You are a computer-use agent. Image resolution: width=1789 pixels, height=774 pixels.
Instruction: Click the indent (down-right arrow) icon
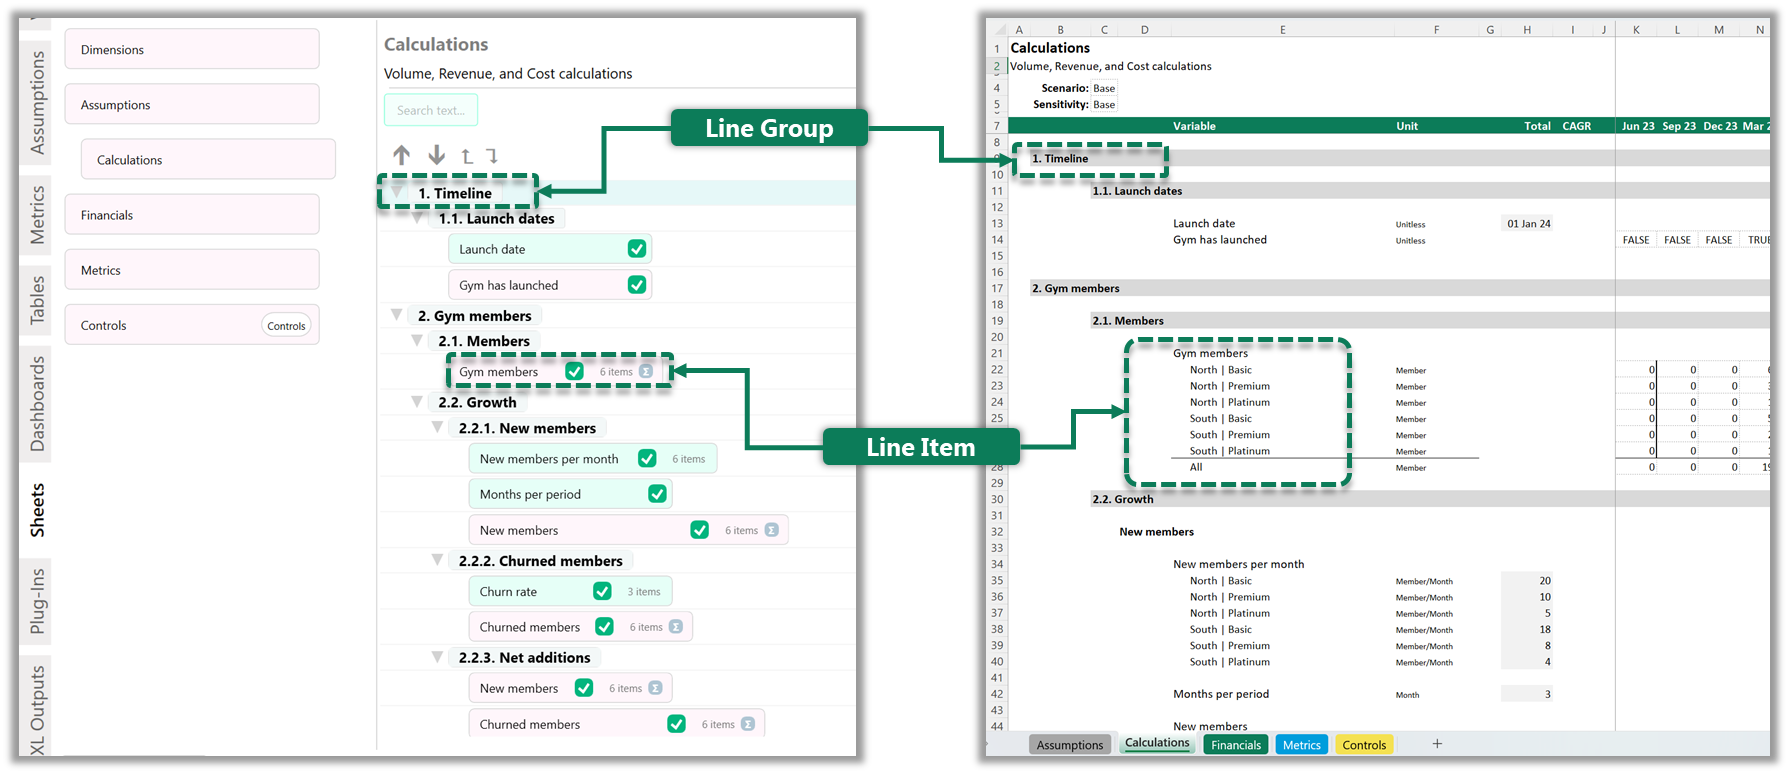[x=492, y=156]
